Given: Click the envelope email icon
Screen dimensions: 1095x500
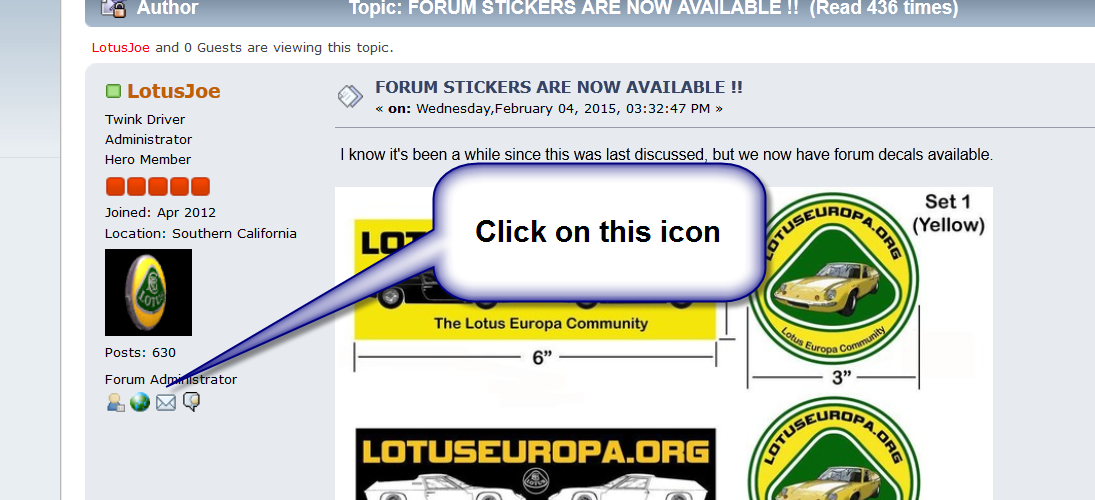Looking at the screenshot, I should 166,402.
